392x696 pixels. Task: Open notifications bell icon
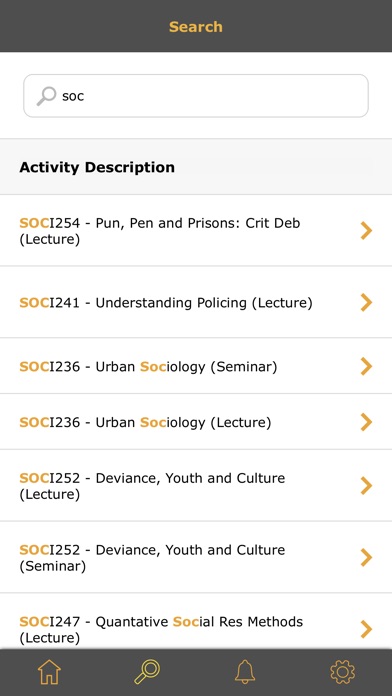245,672
